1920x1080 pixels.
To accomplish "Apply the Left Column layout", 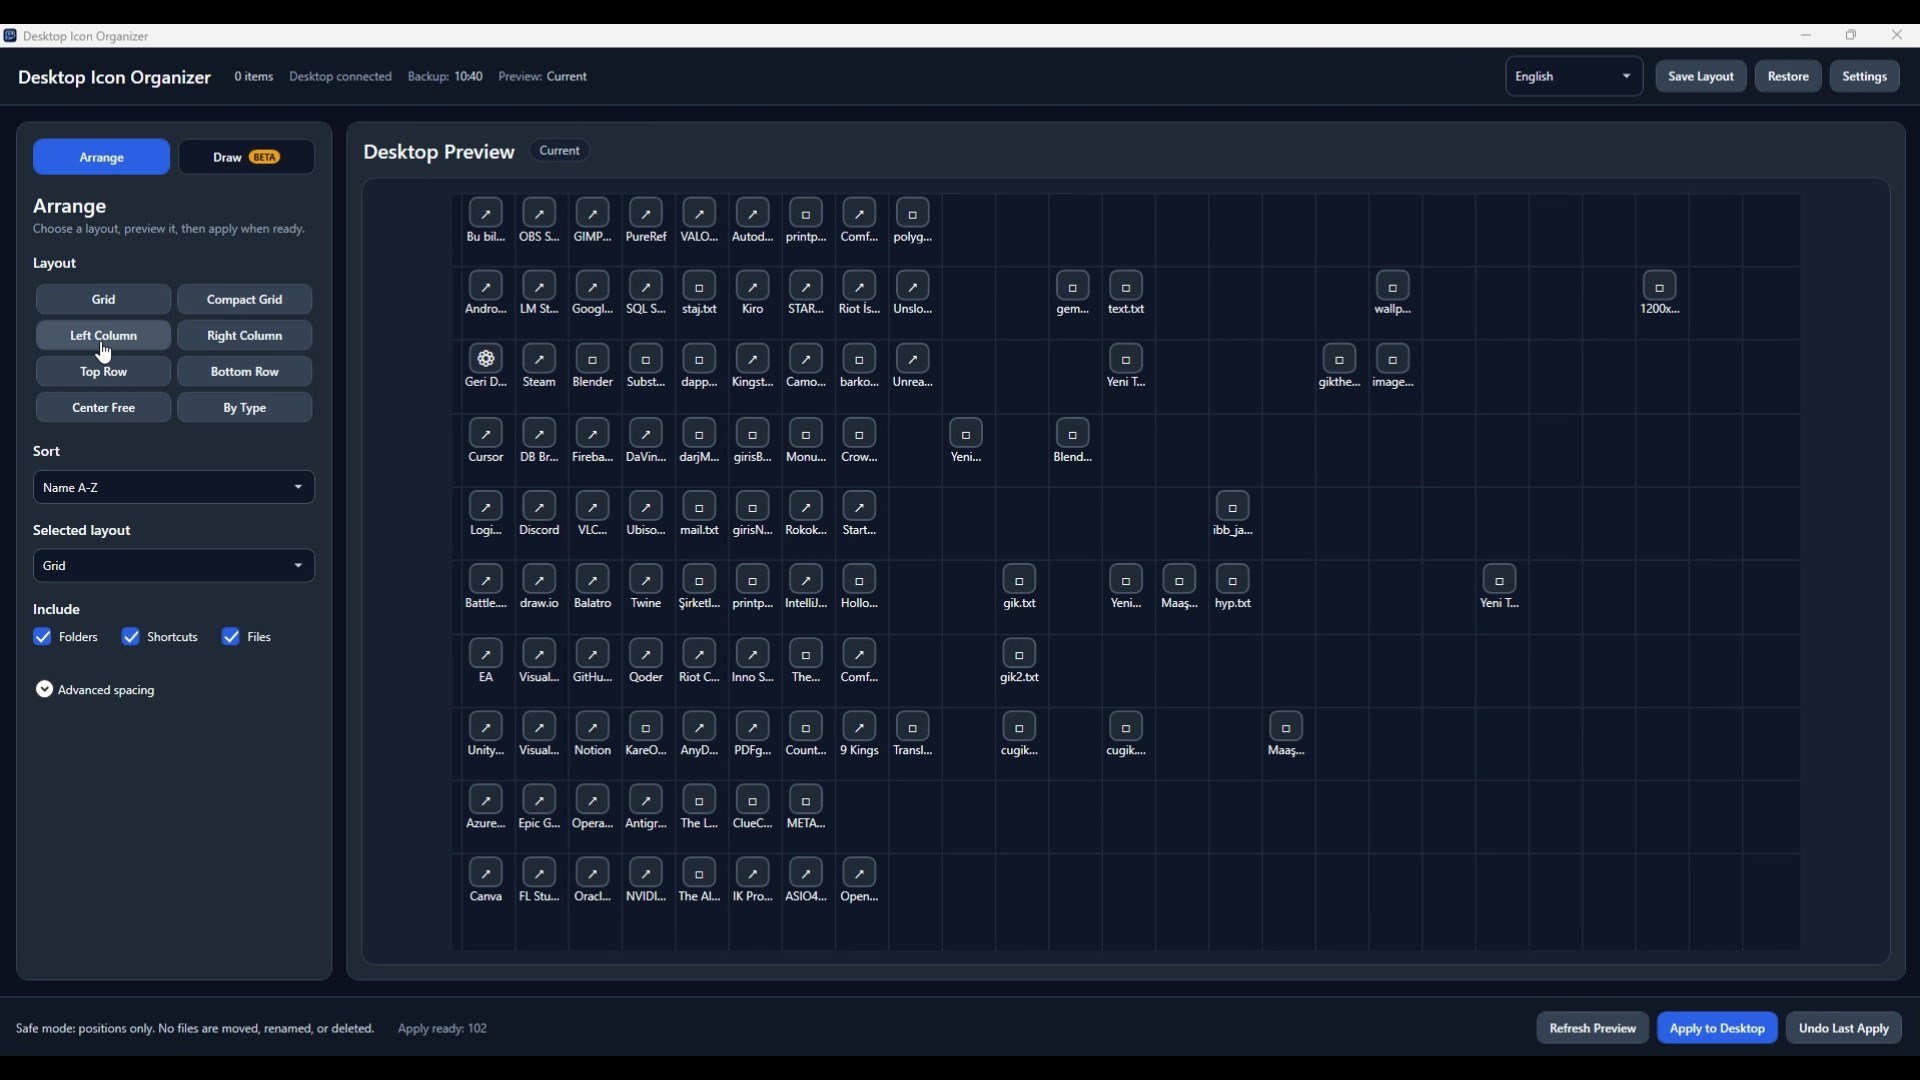I will [104, 336].
